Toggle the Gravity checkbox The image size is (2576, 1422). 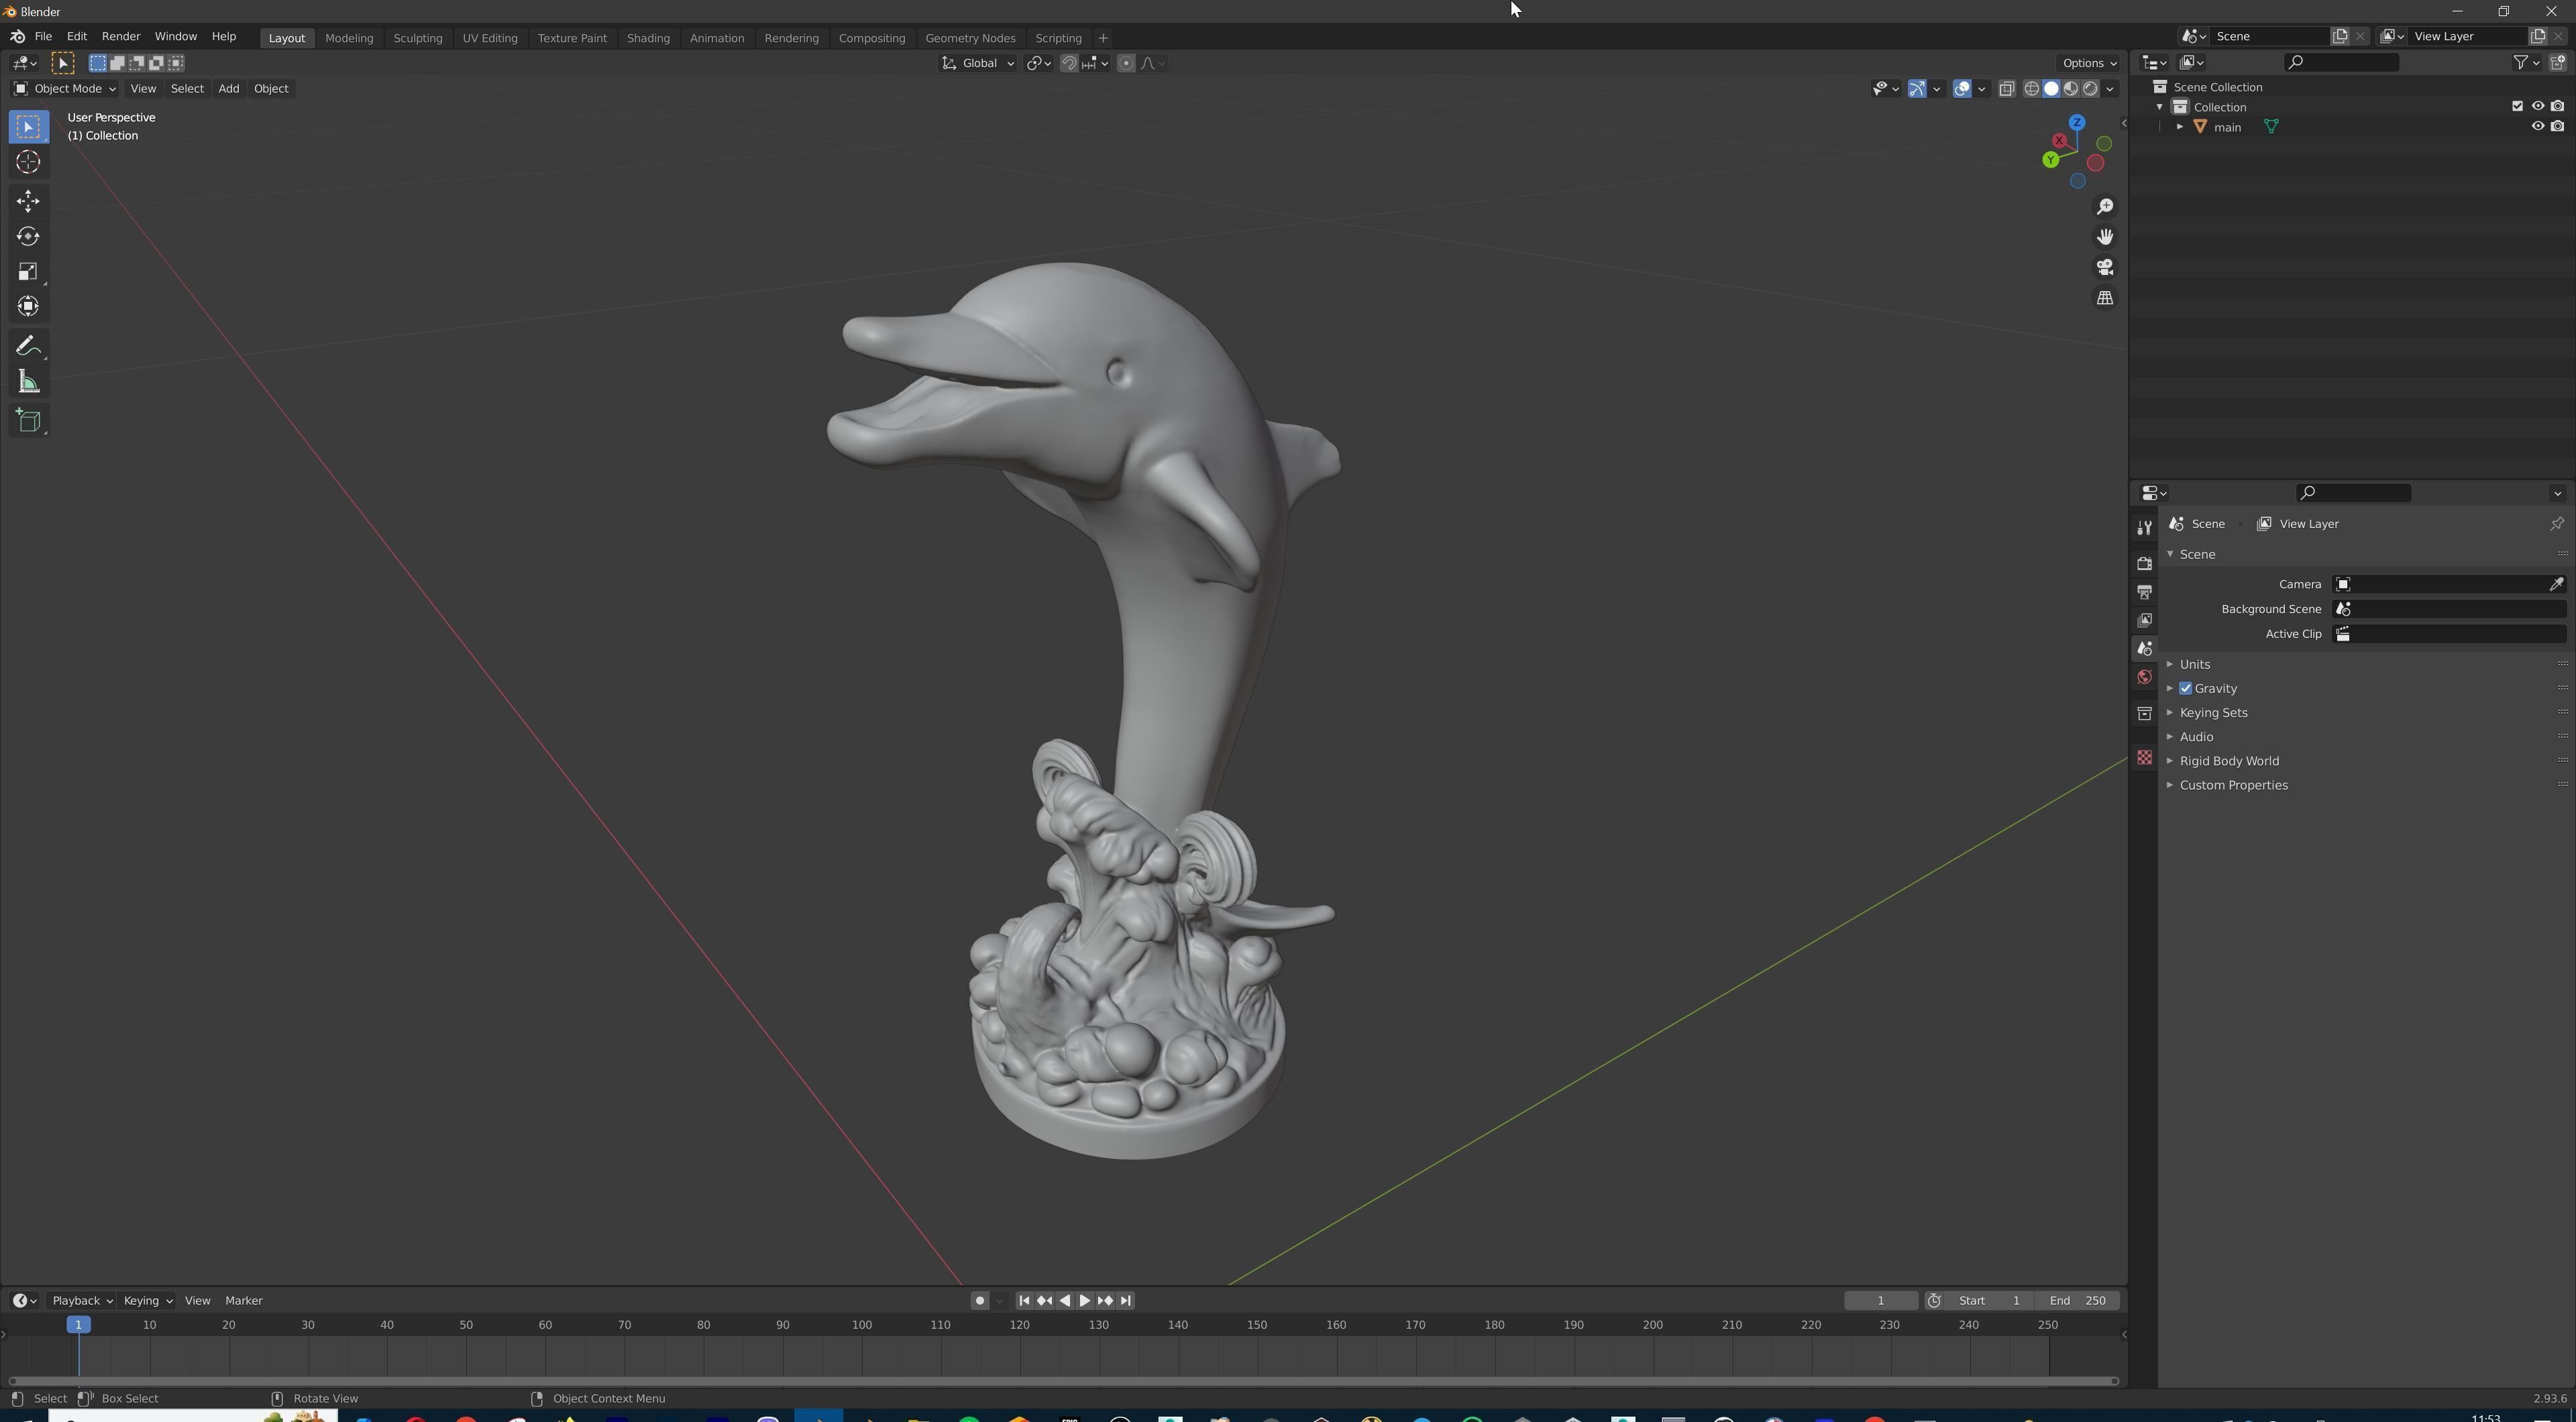[2185, 688]
